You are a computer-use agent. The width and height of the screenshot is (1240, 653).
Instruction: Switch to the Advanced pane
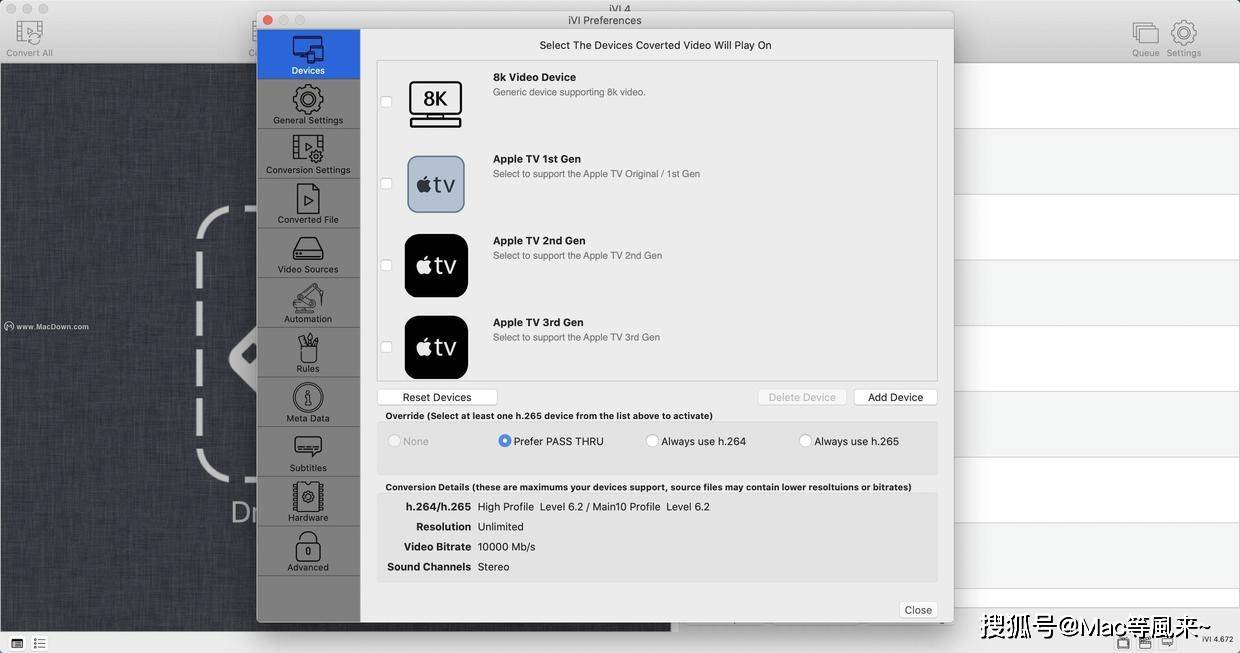[x=308, y=551]
